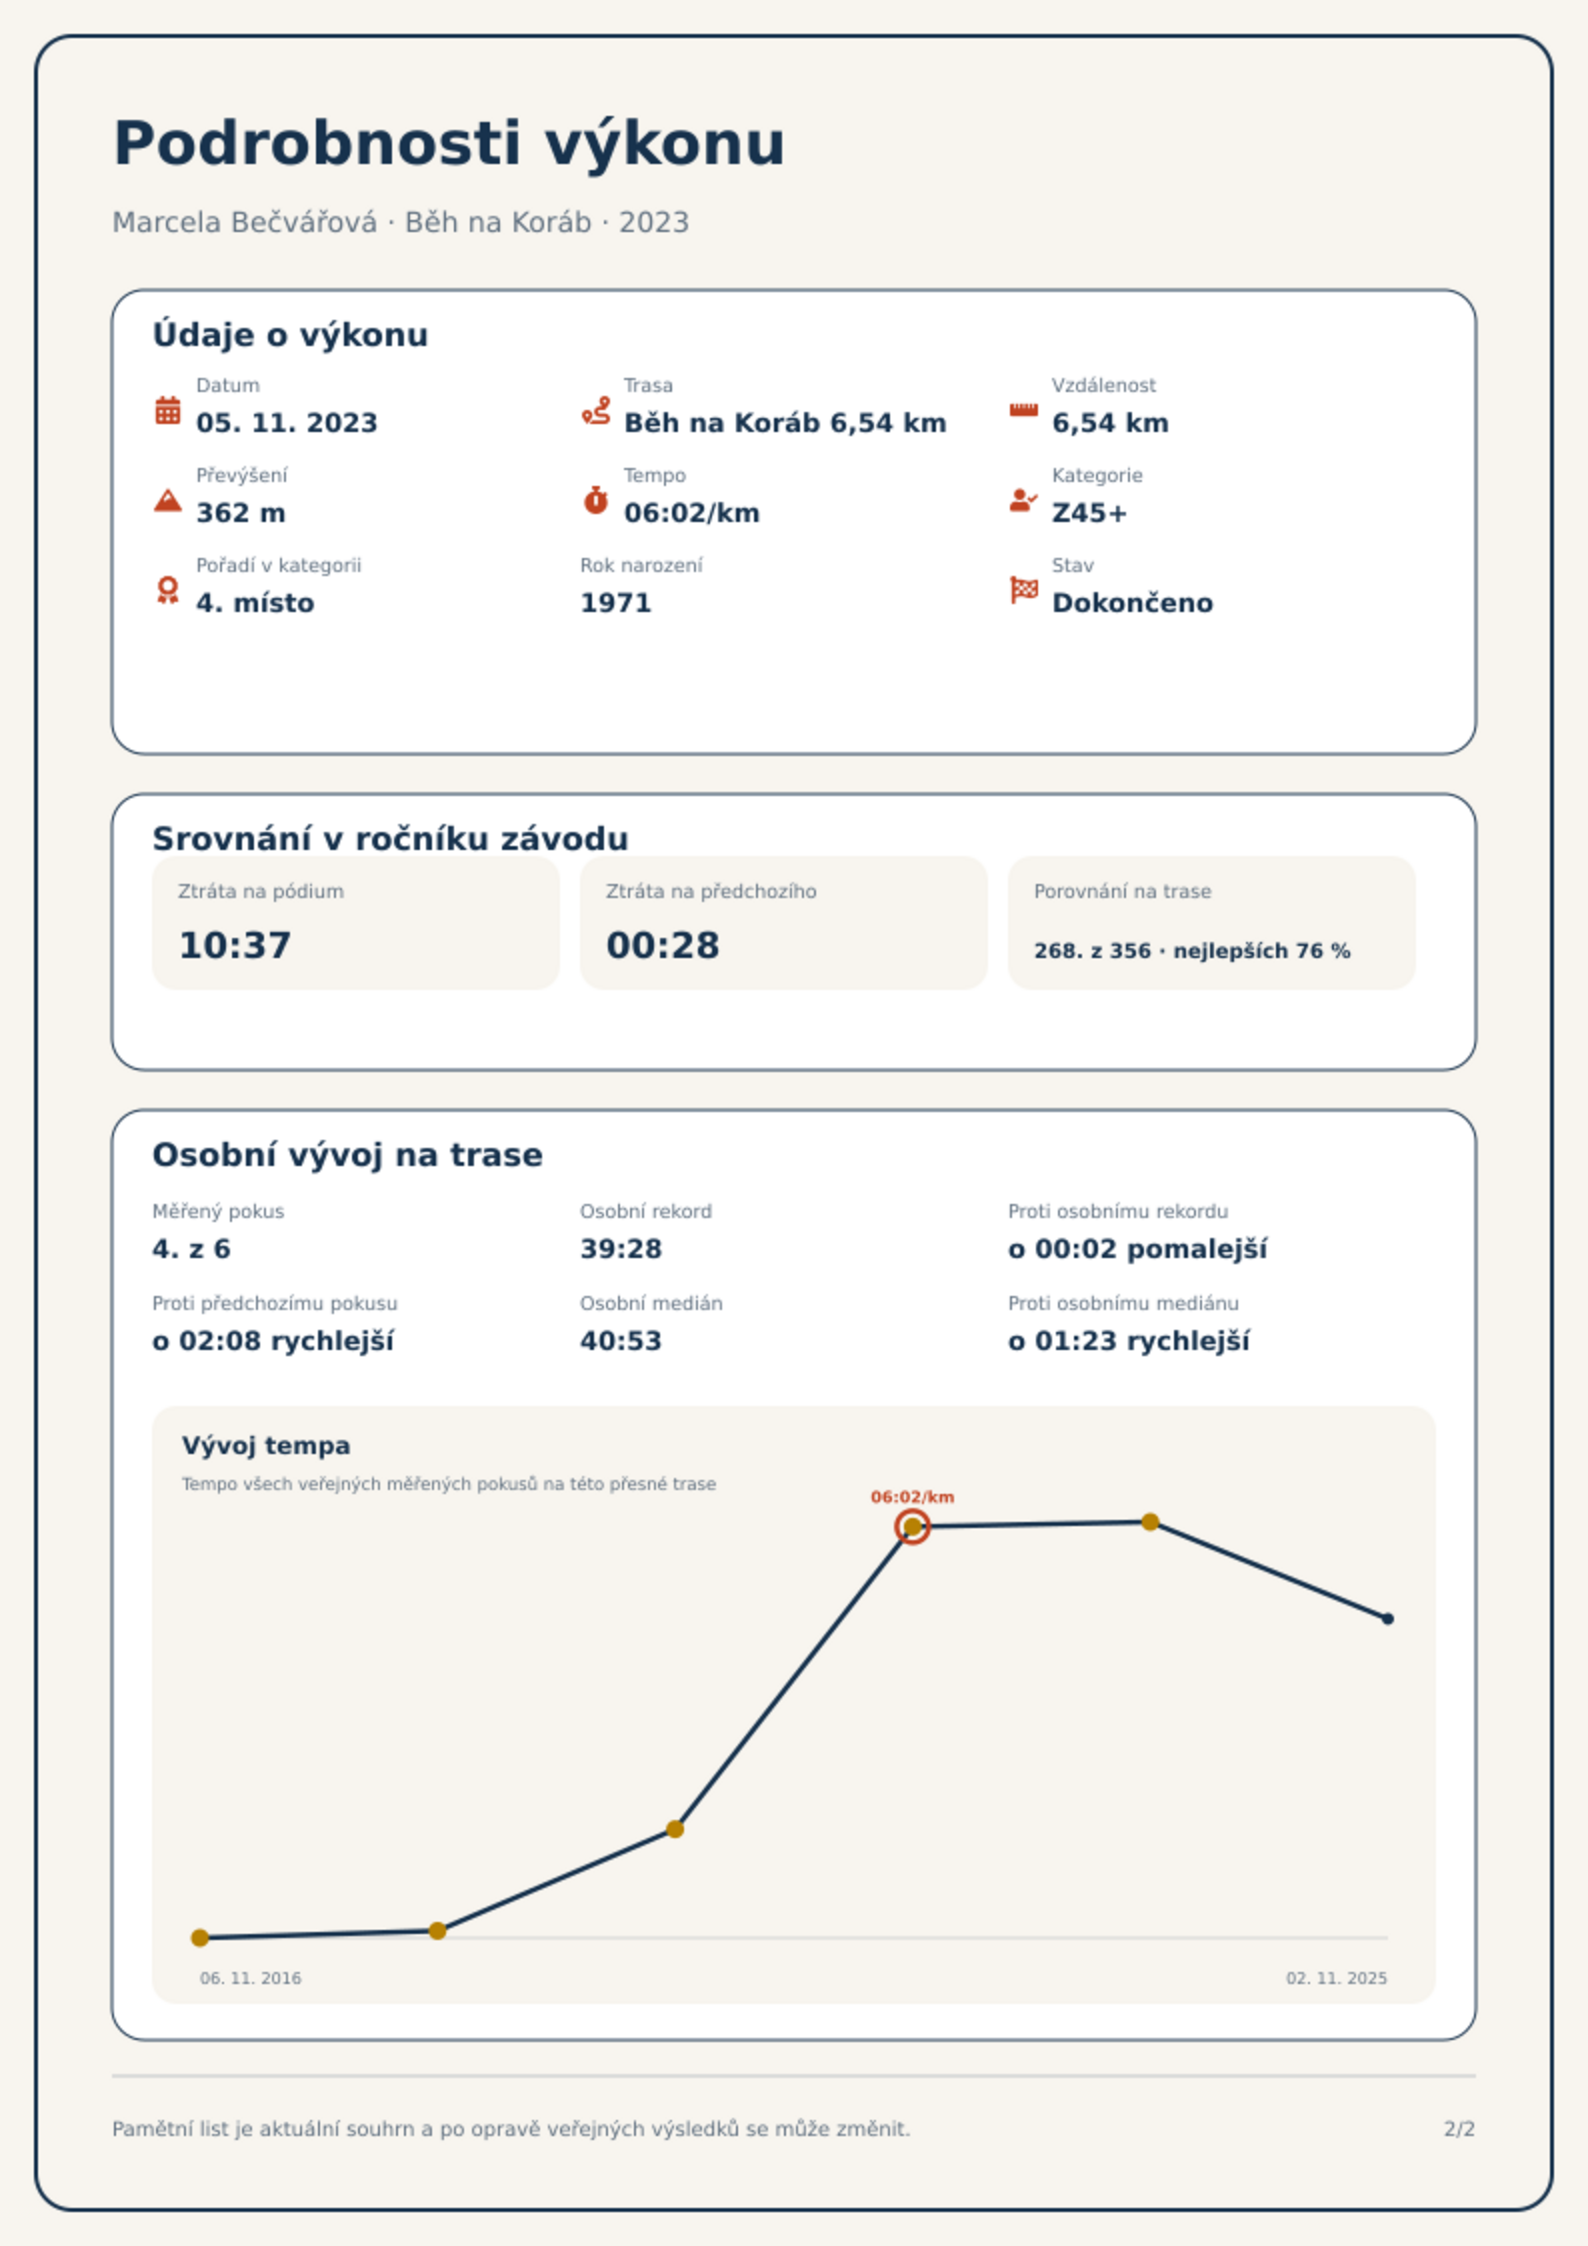
Task: Click the Osobní medián value 40:53
Action: [x=621, y=1341]
